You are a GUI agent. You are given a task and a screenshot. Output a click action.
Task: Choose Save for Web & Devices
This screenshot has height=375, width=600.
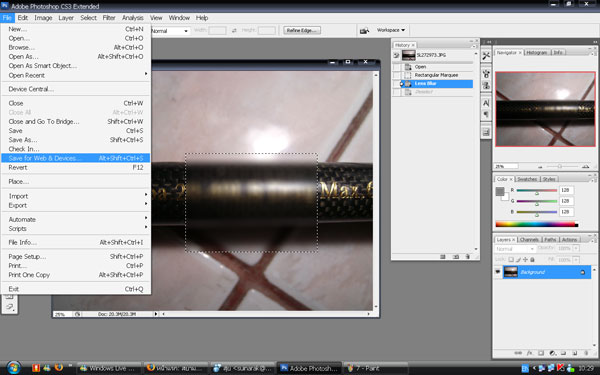[x=75, y=158]
